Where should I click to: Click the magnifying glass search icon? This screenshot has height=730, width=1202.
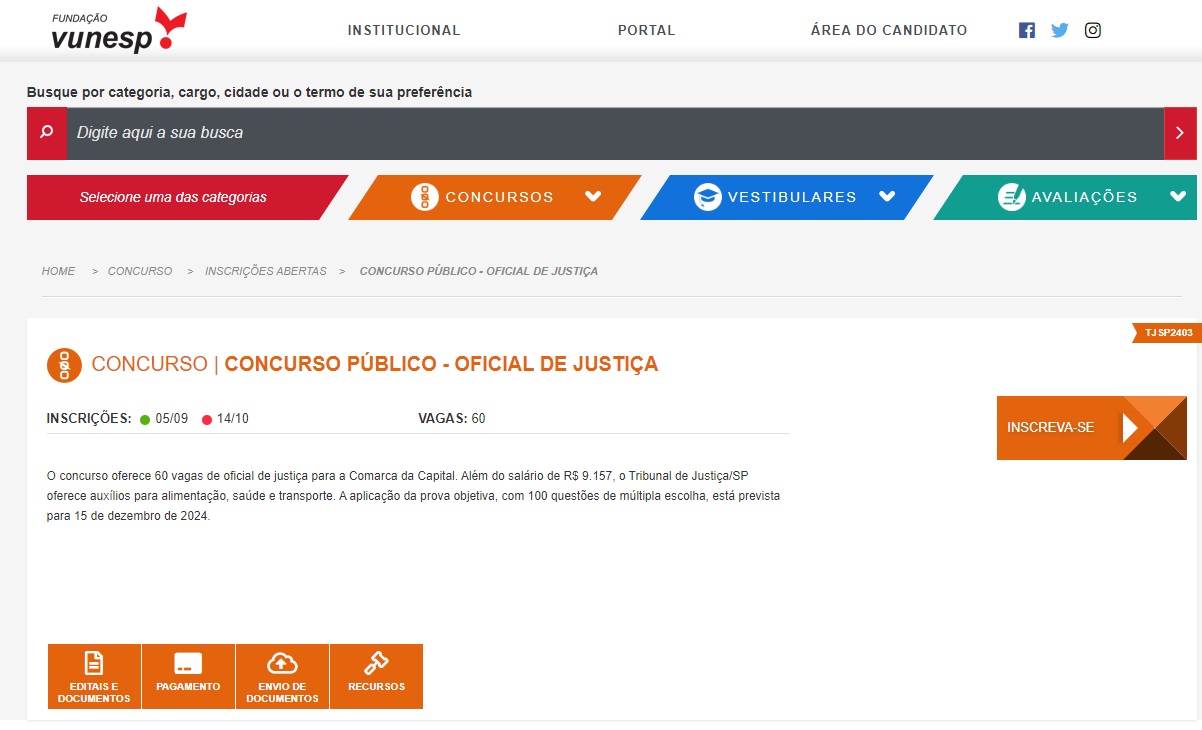[46, 133]
